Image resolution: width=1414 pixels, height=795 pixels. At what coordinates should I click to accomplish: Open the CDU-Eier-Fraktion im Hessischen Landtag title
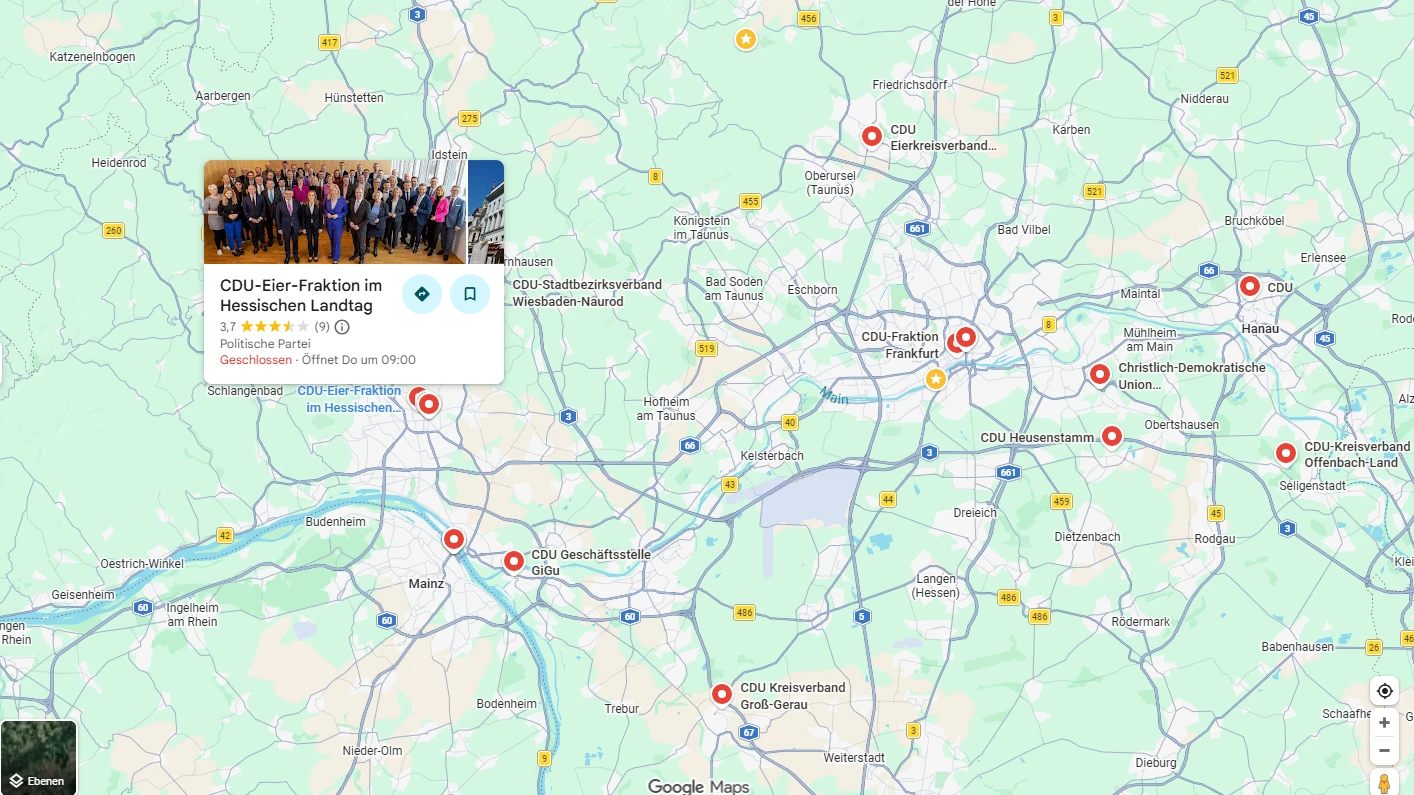pyautogui.click(x=301, y=295)
